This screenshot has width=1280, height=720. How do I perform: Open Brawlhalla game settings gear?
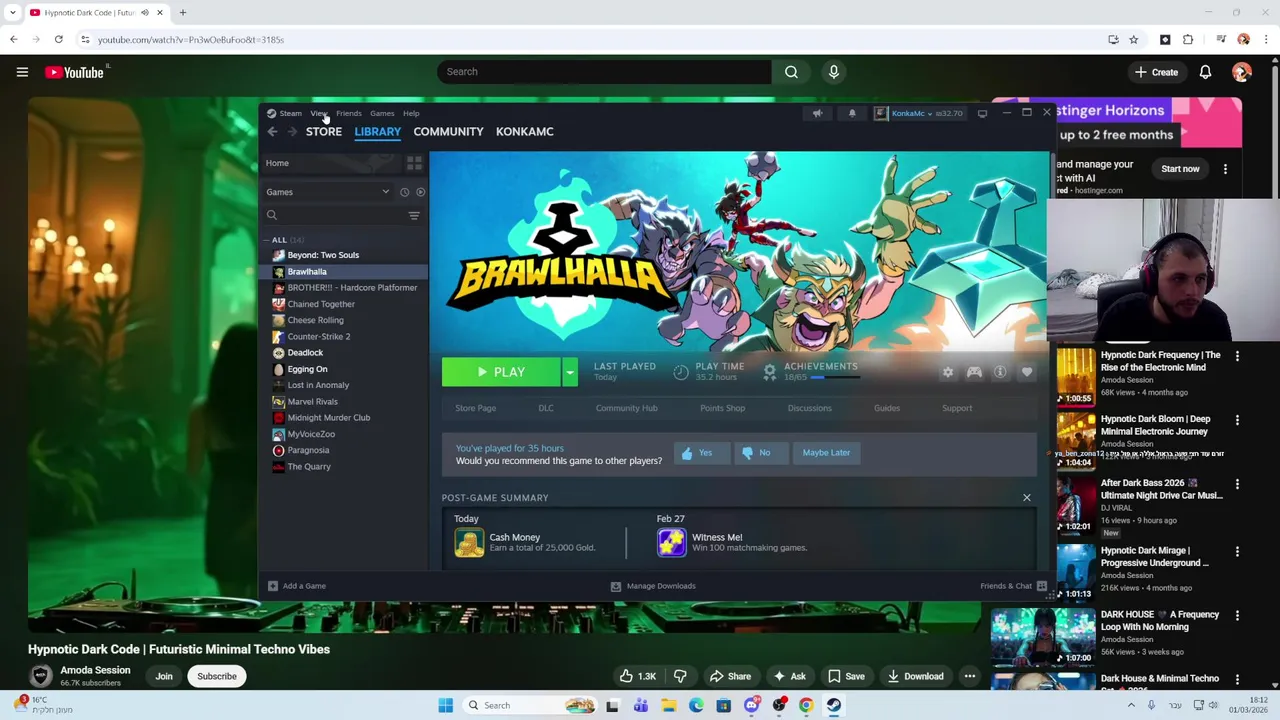[948, 372]
